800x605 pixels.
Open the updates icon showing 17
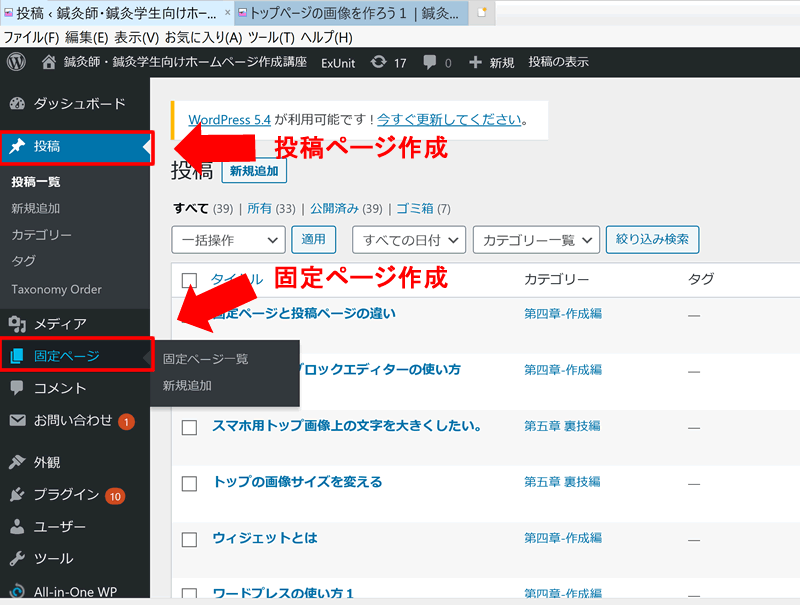coord(377,62)
